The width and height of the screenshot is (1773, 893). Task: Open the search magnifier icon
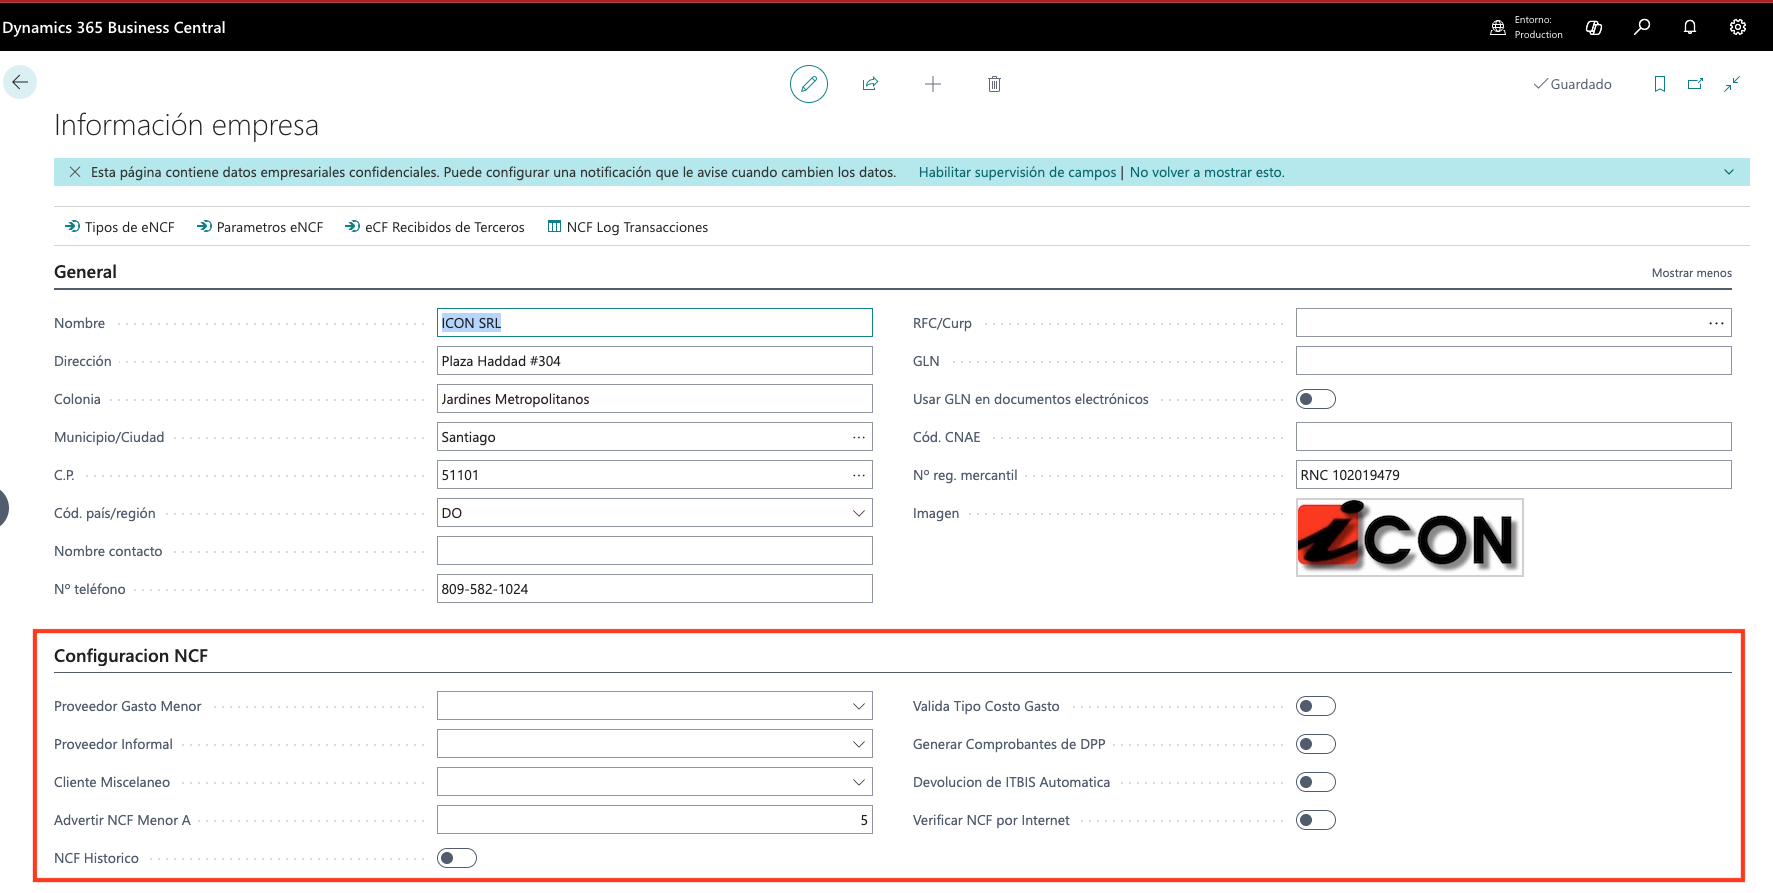point(1641,27)
